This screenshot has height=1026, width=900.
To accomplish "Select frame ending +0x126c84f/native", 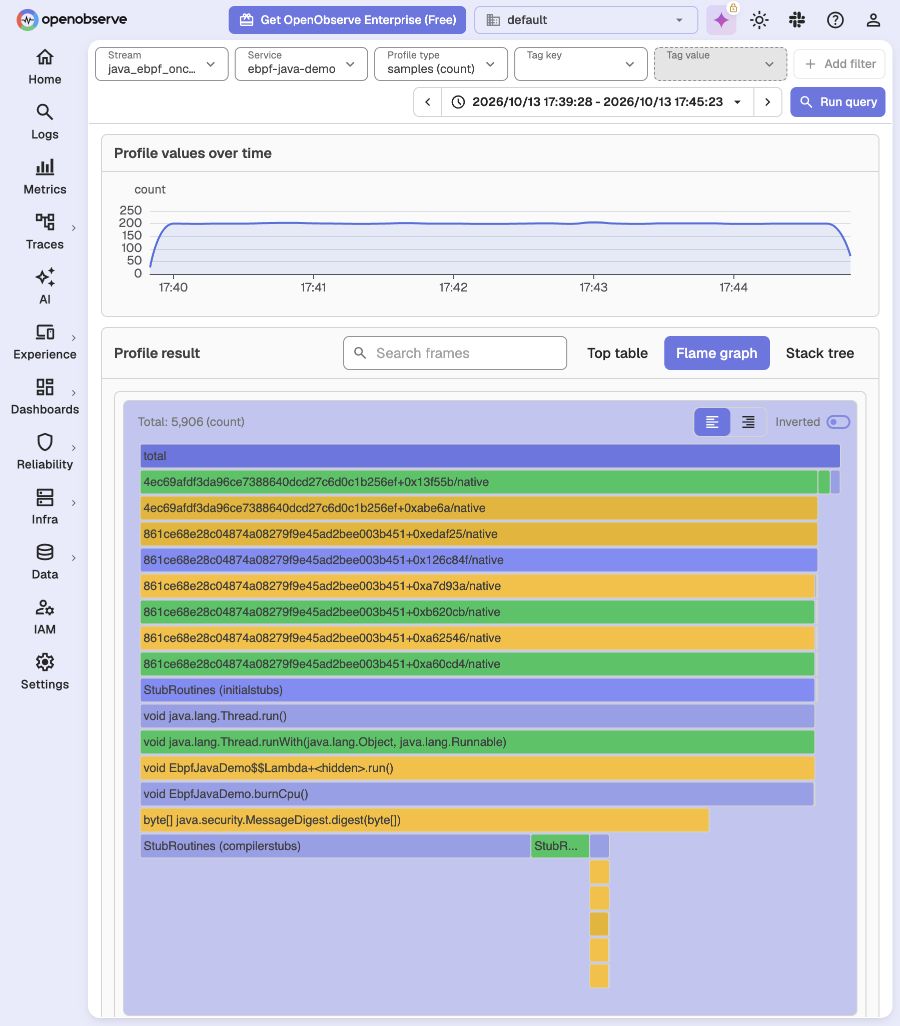I will 478,560.
